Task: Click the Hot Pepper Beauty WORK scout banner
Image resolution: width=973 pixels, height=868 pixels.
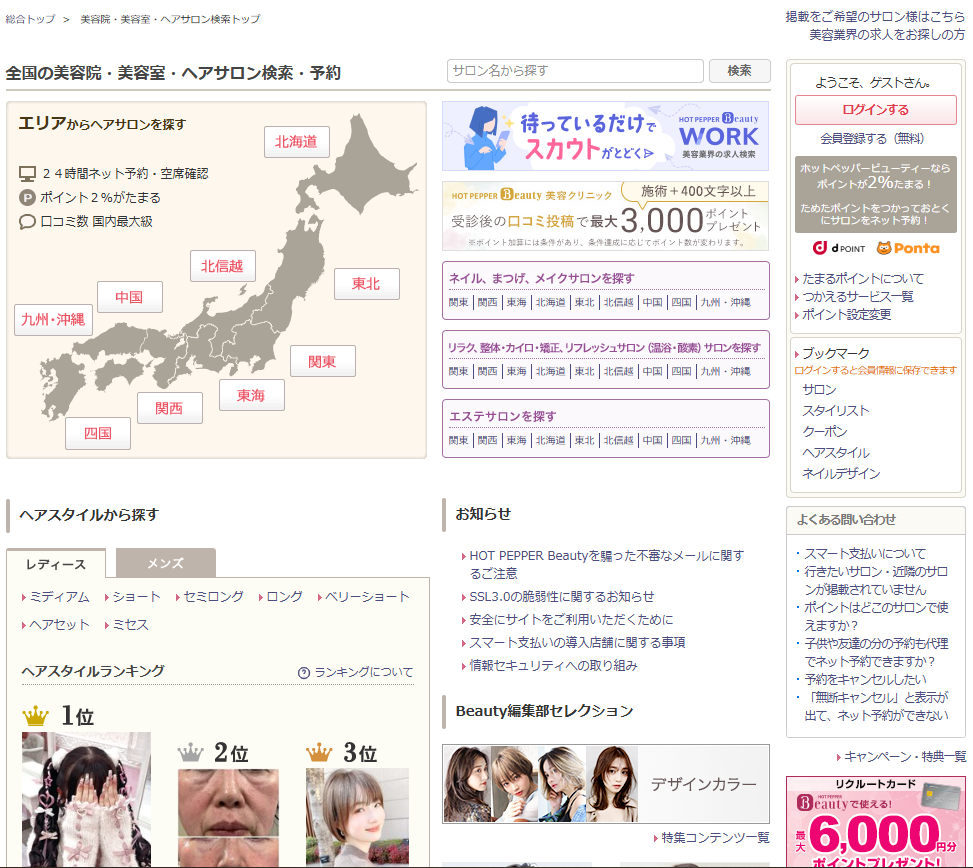Action: pos(605,136)
